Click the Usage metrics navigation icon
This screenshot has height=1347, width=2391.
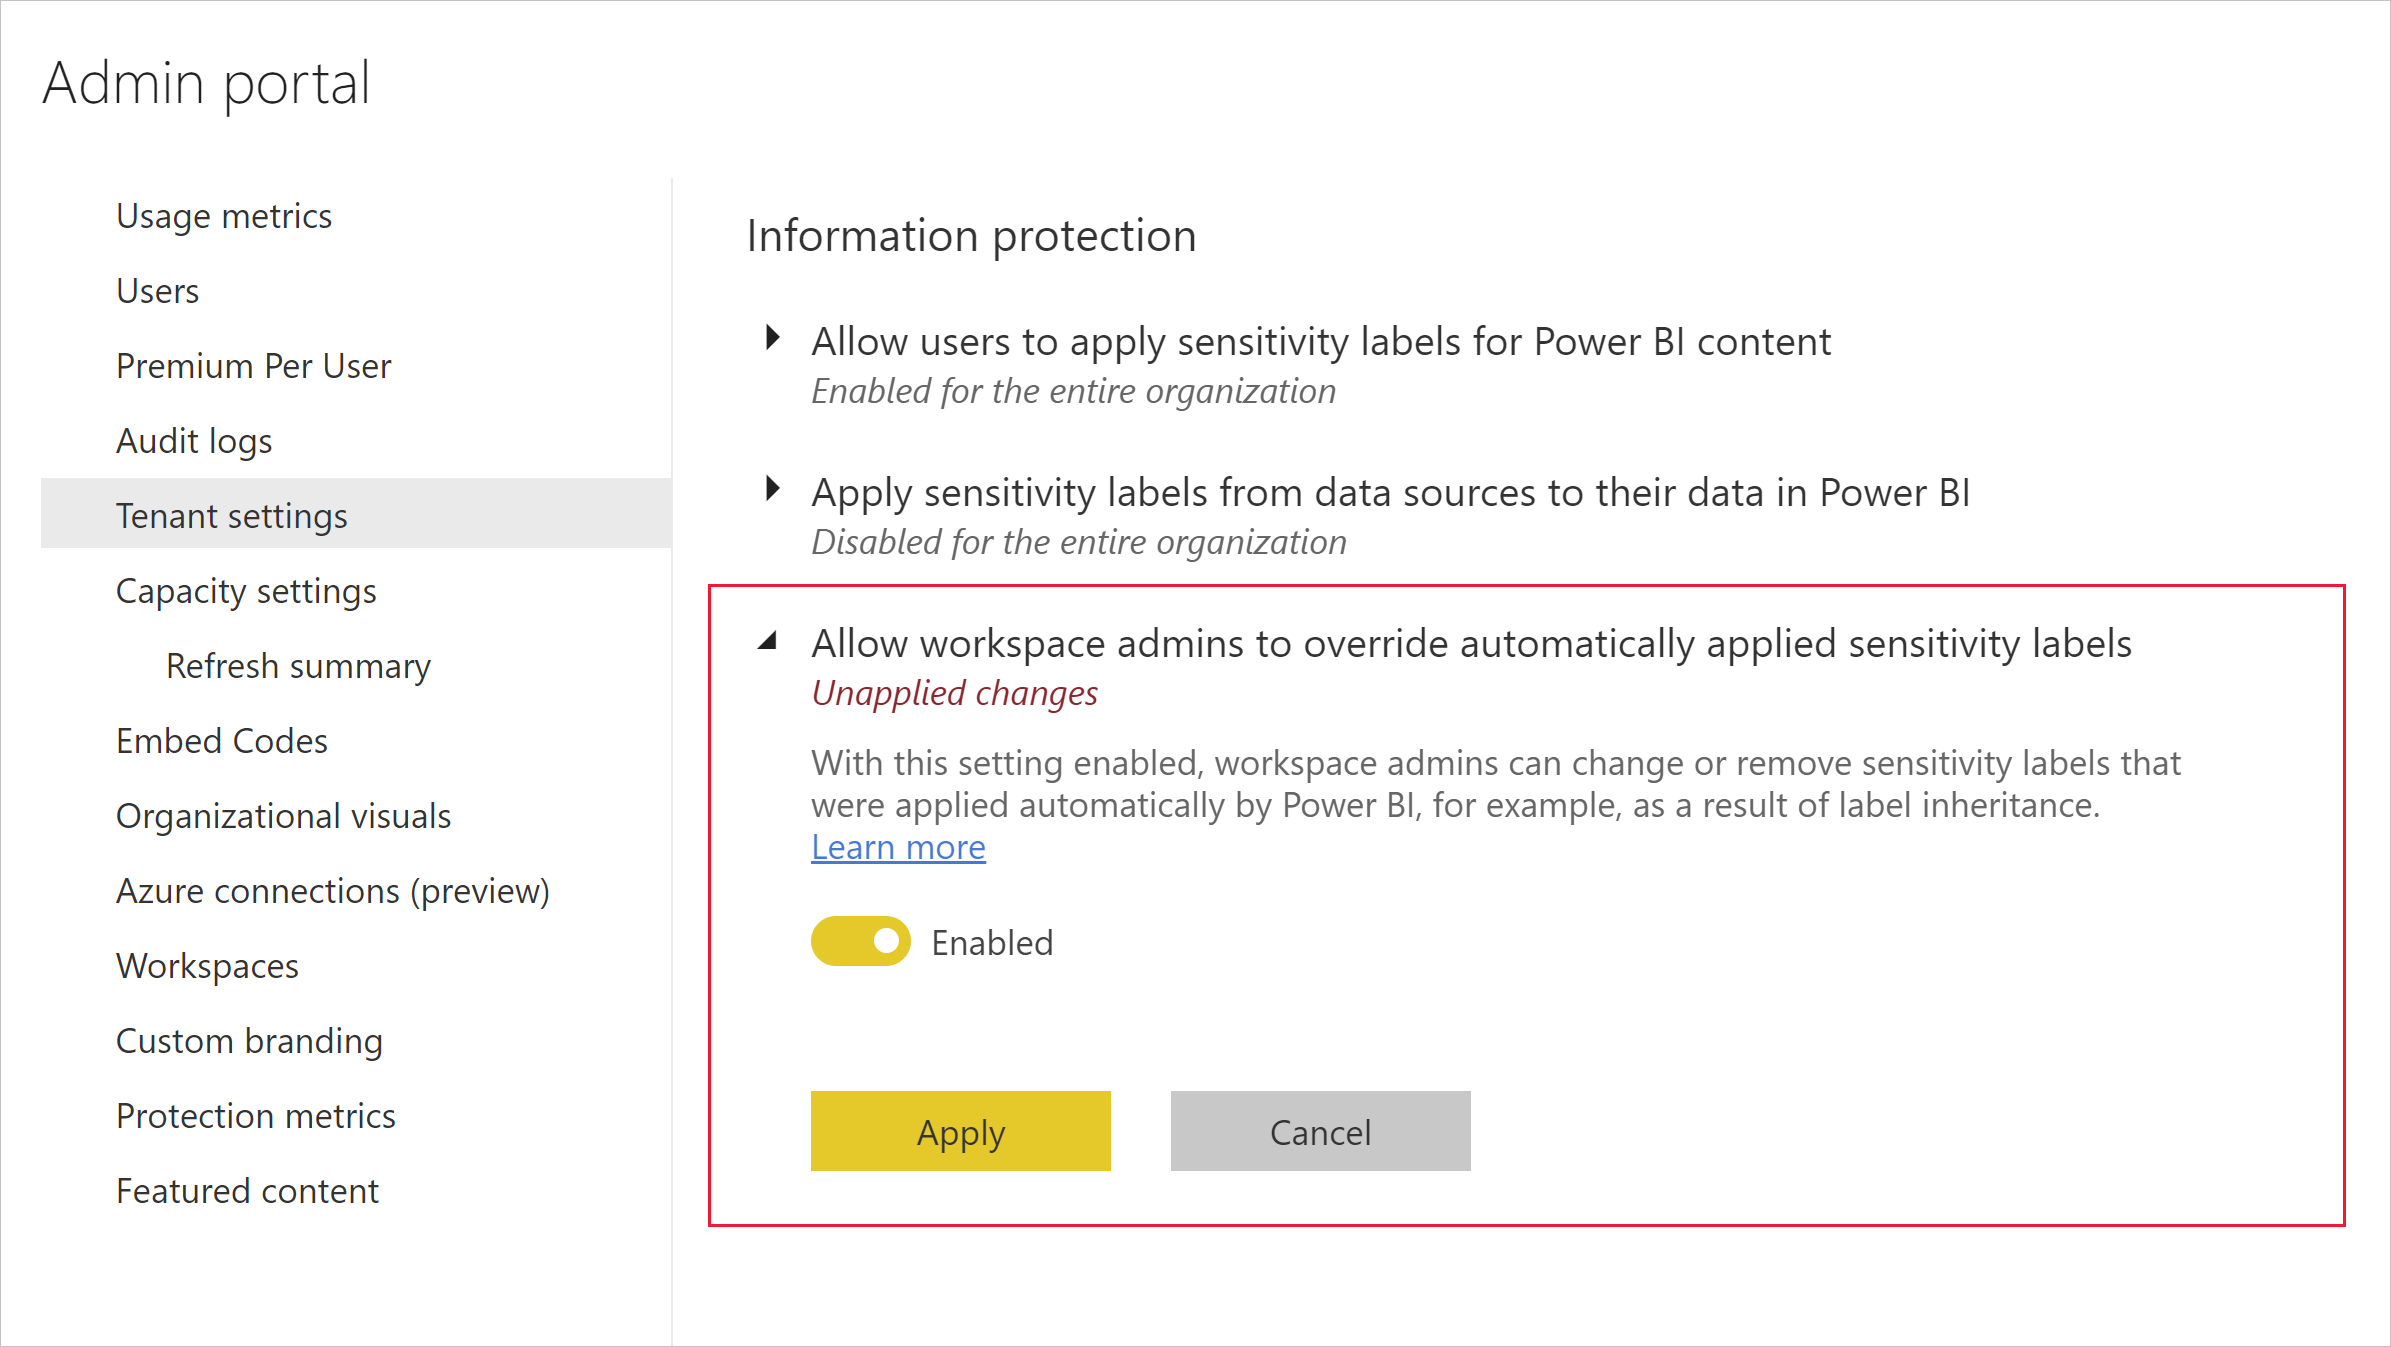click(x=223, y=215)
